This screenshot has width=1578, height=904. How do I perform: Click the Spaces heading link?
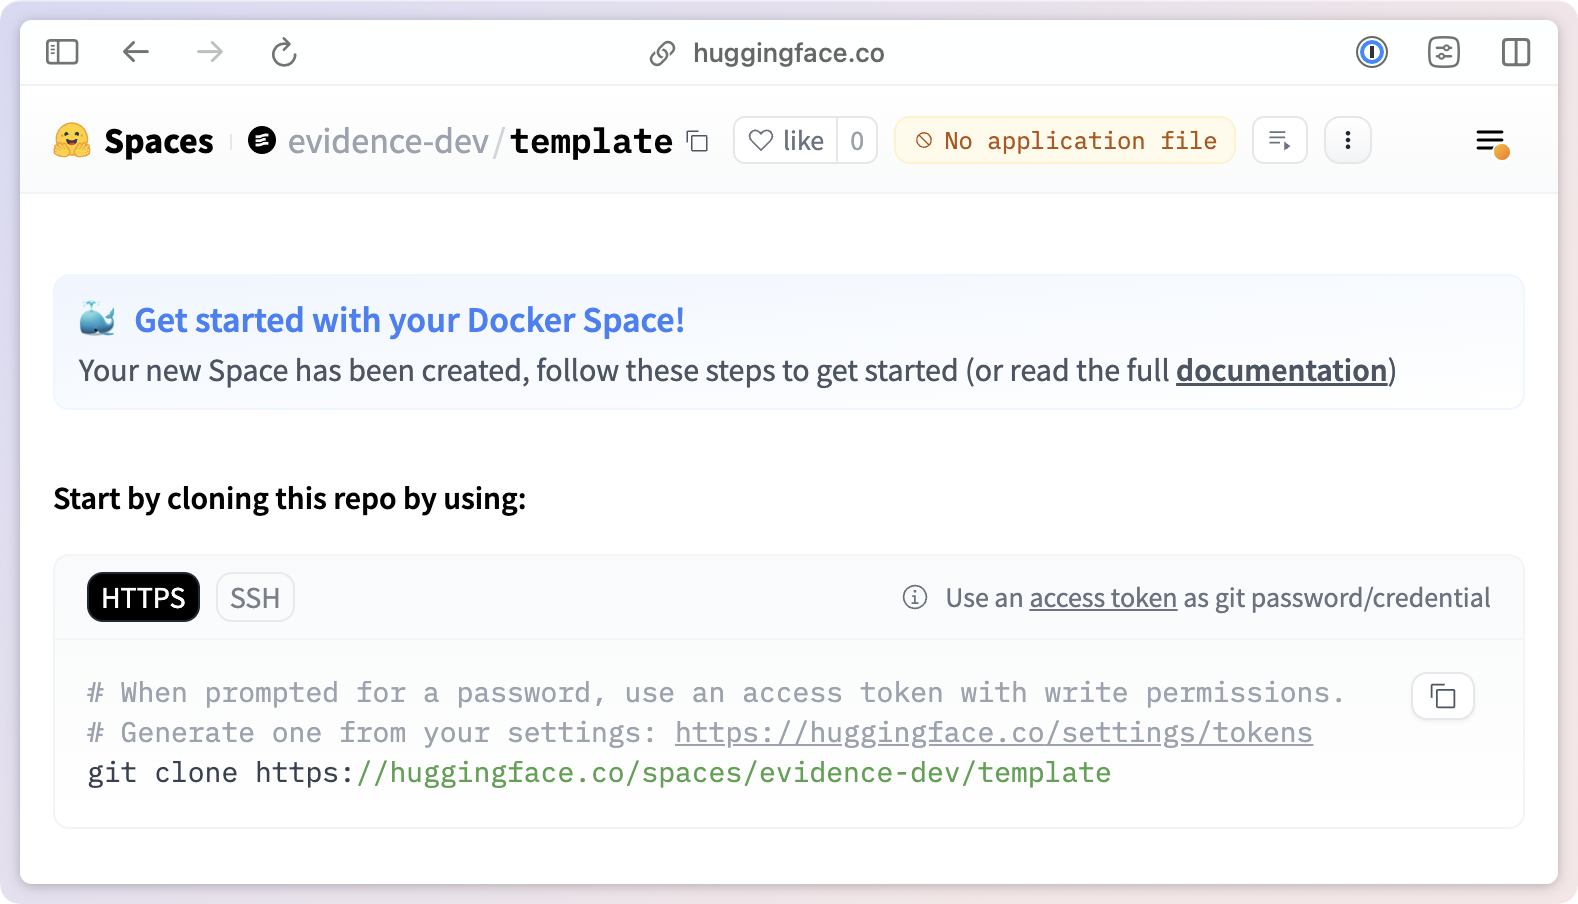click(x=159, y=142)
